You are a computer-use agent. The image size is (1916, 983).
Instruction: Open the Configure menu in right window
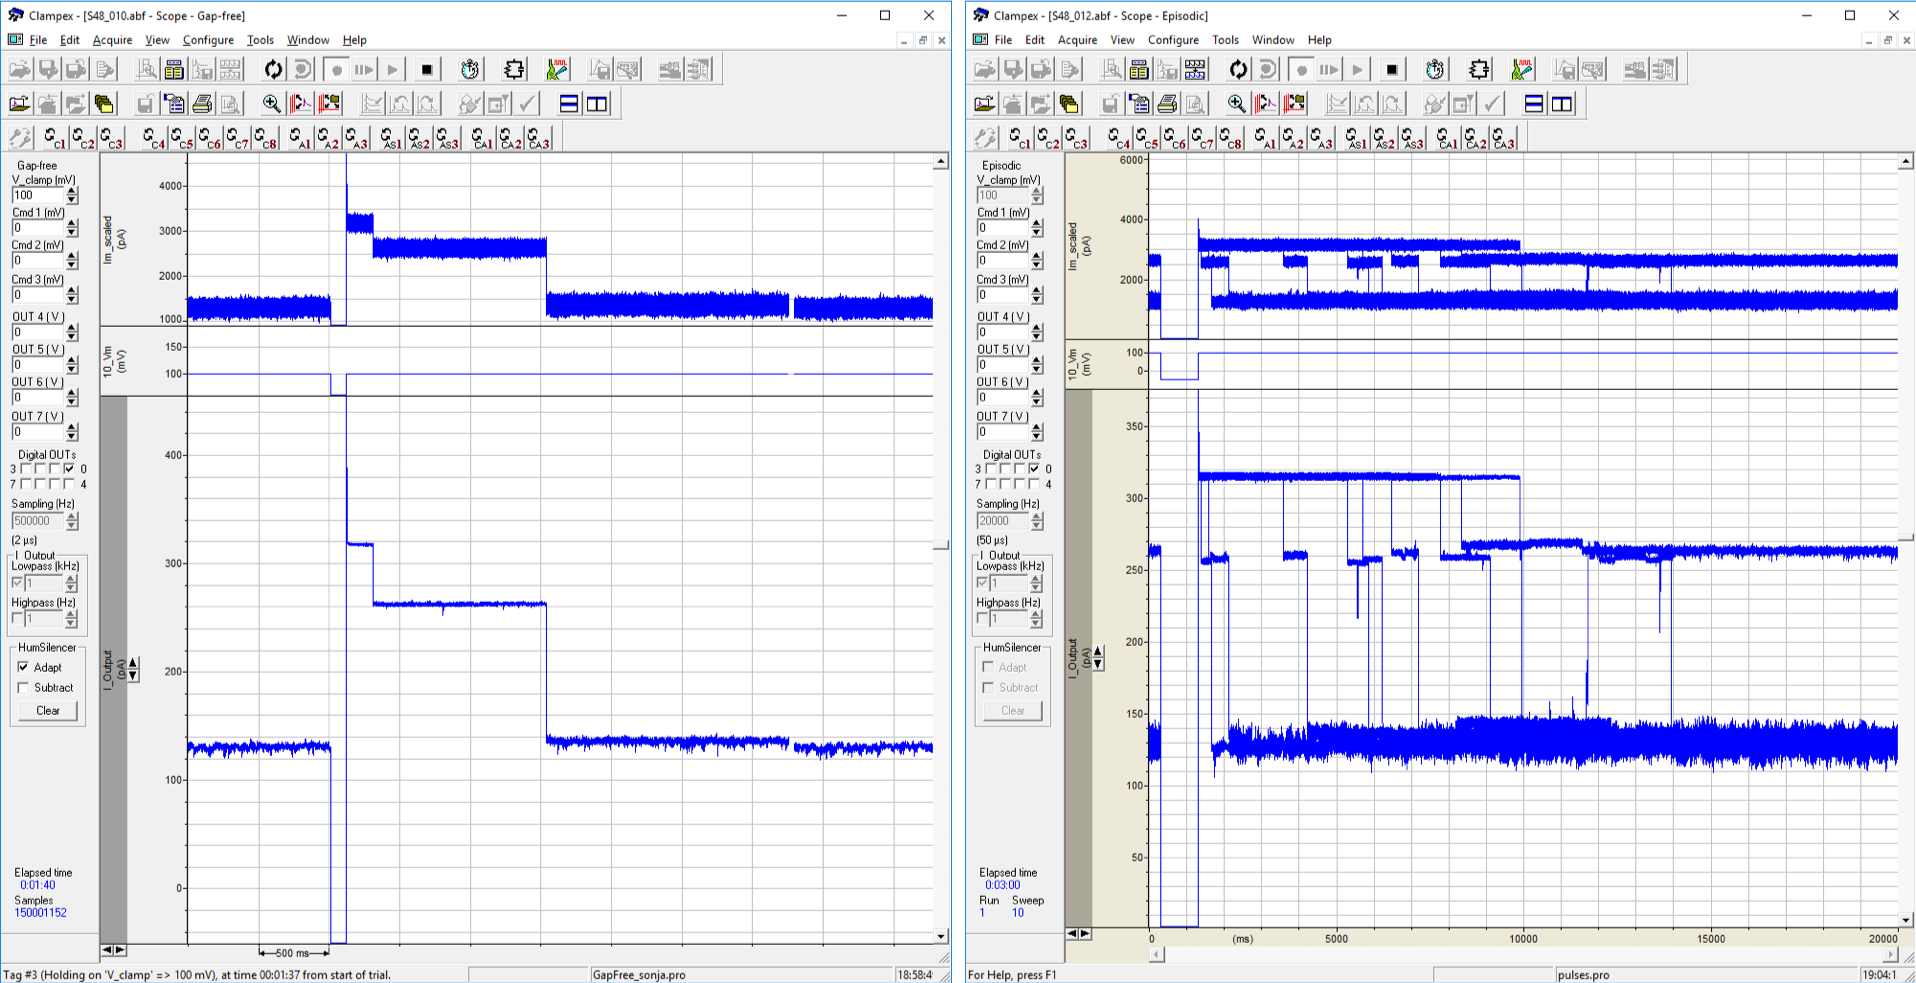click(x=1173, y=40)
